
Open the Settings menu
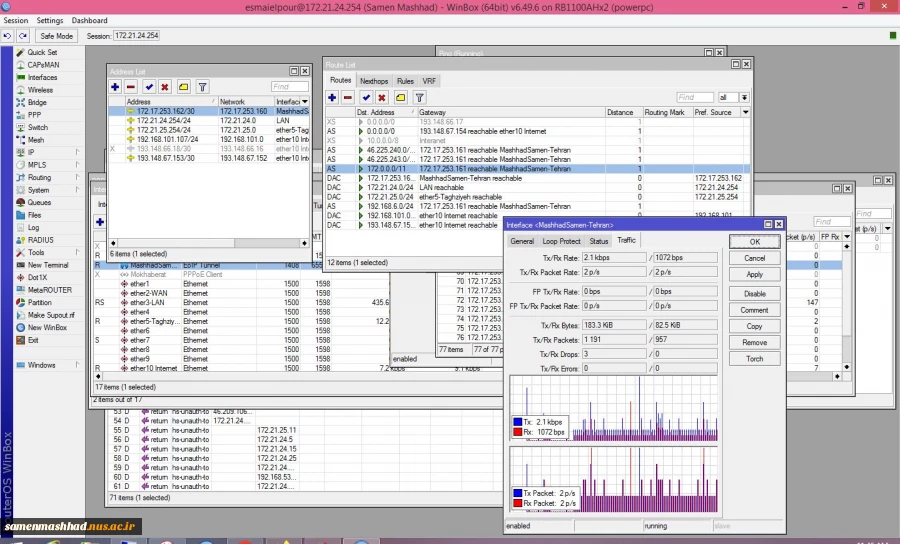coord(50,20)
